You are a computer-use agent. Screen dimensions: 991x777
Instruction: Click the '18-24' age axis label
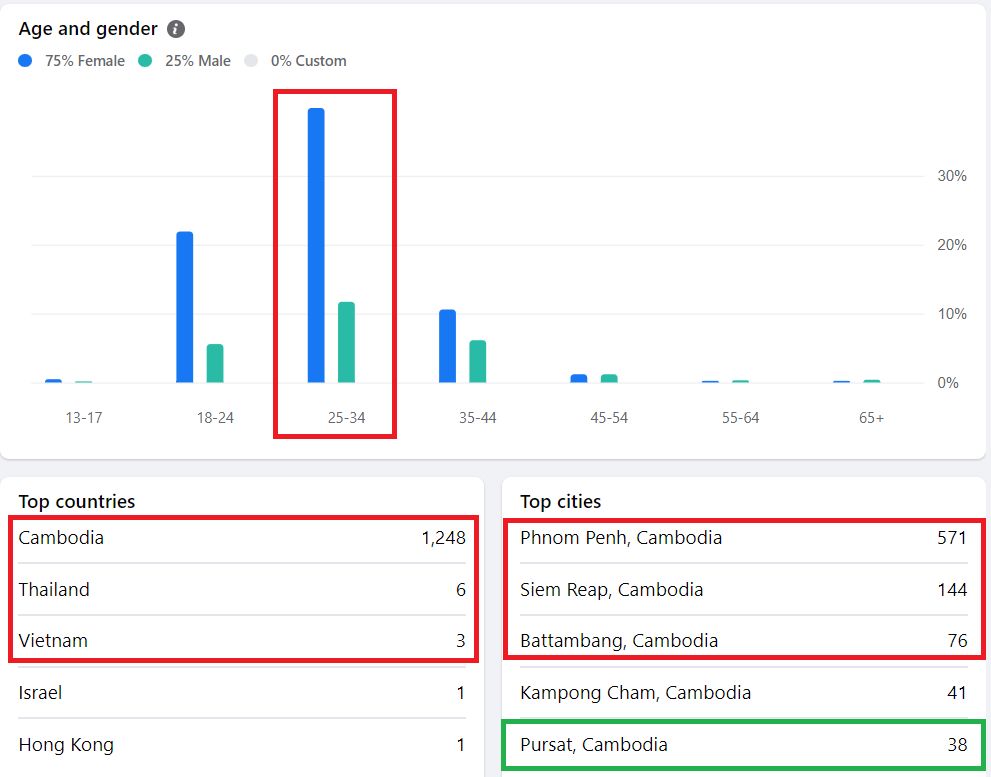click(215, 418)
